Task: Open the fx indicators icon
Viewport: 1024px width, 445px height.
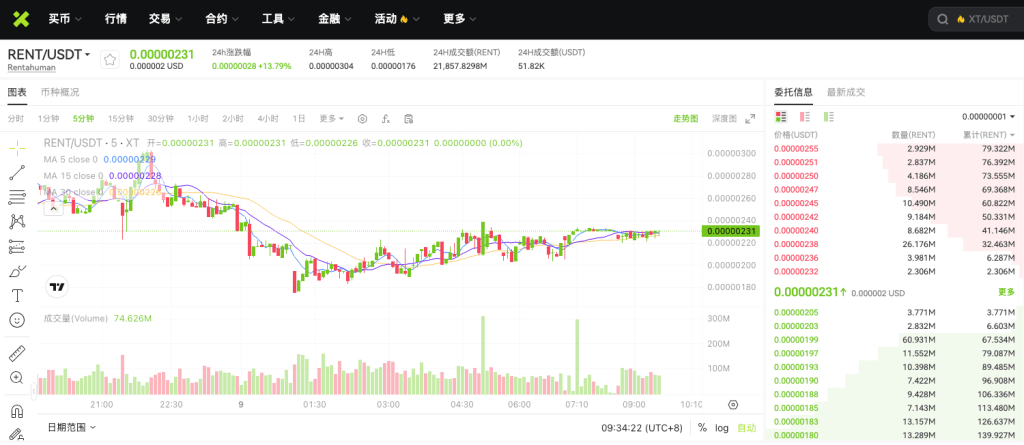Action: [x=386, y=118]
